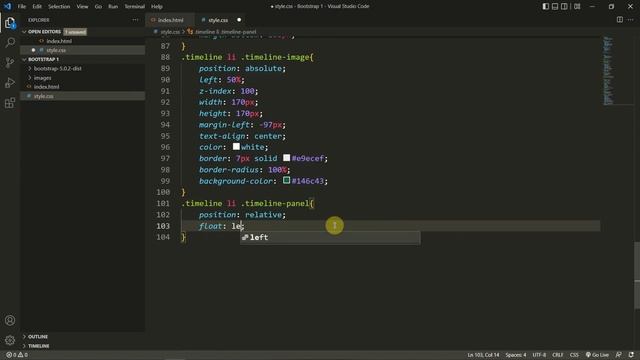This screenshot has height=360, width=640.
Task: Open editor more actions ellipsis
Action: coord(631,20)
